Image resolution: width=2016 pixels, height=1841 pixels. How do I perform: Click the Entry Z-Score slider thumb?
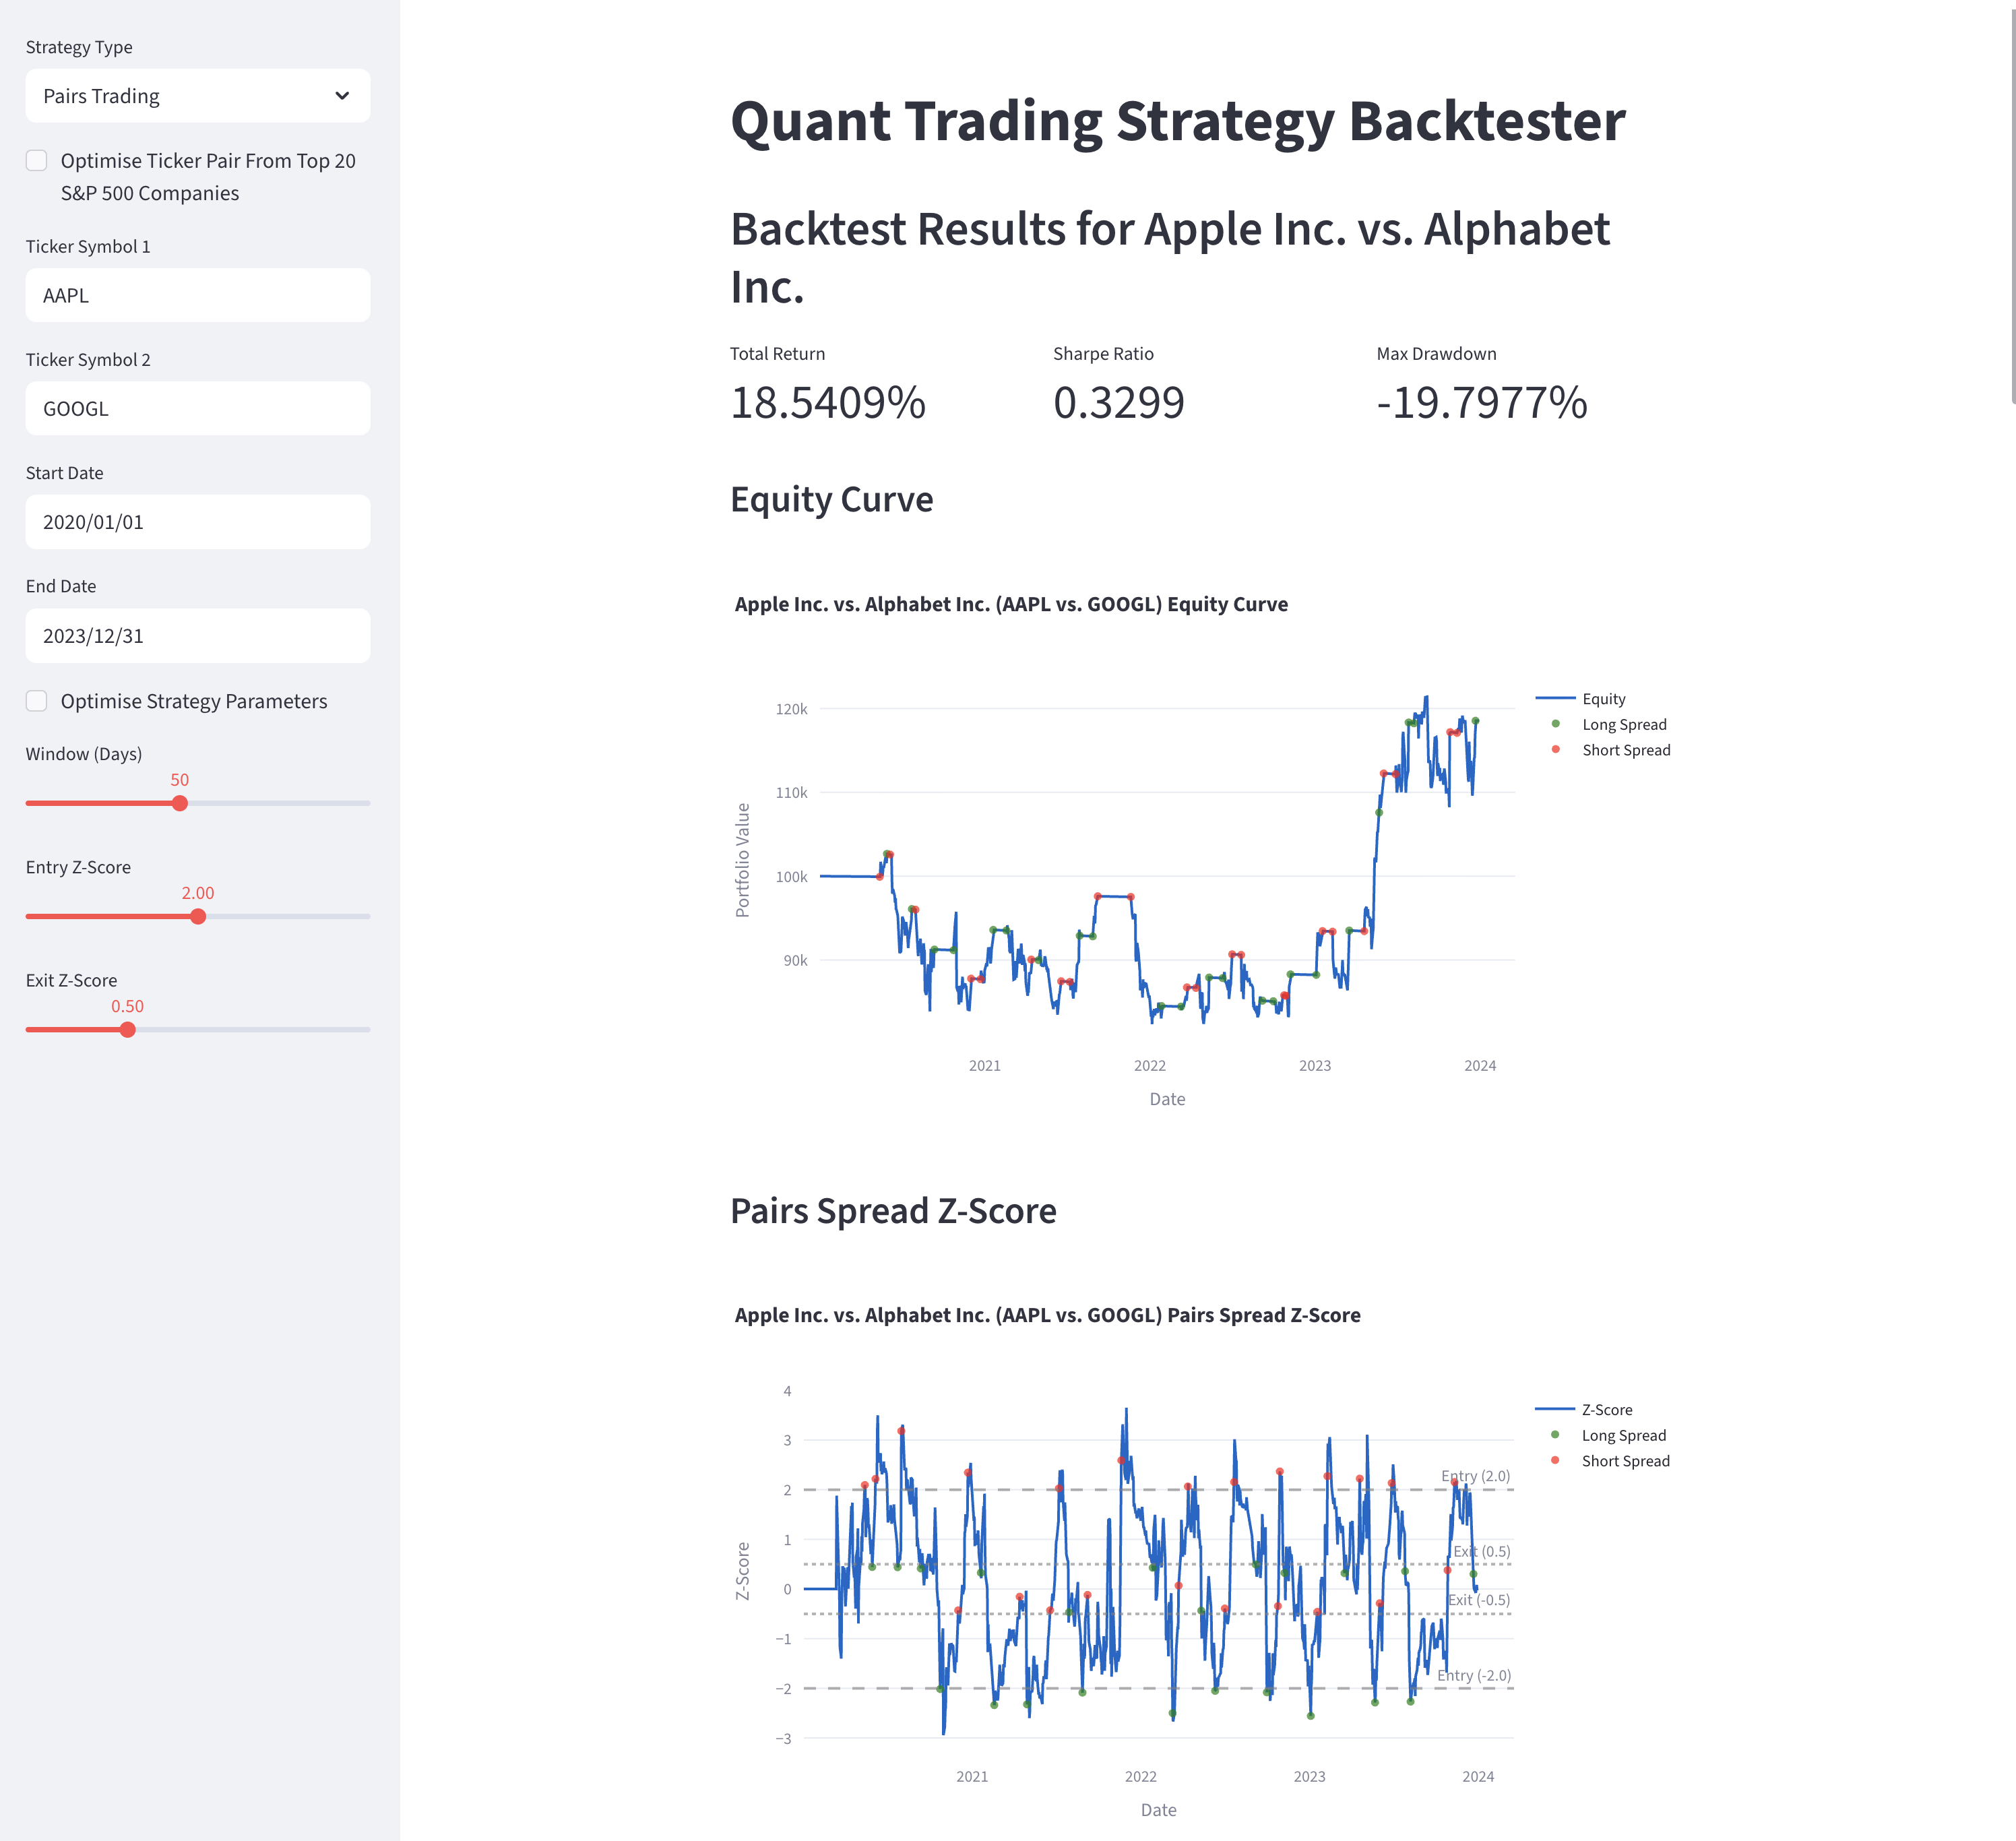point(198,916)
